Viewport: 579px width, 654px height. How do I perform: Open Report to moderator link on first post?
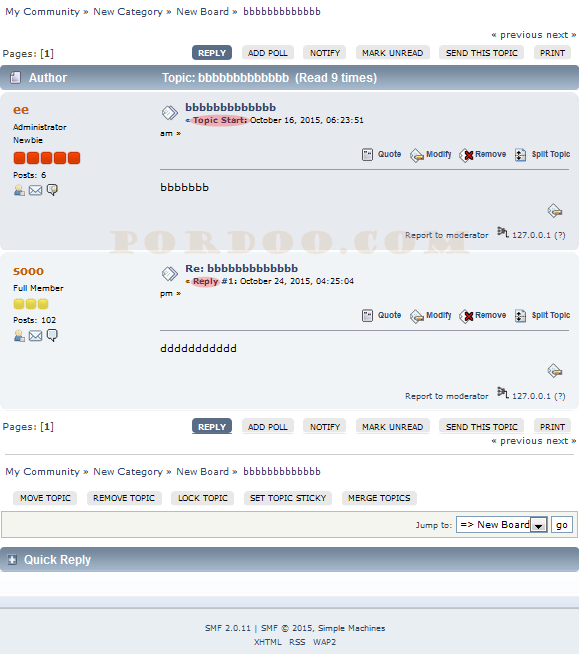pyautogui.click(x=446, y=235)
